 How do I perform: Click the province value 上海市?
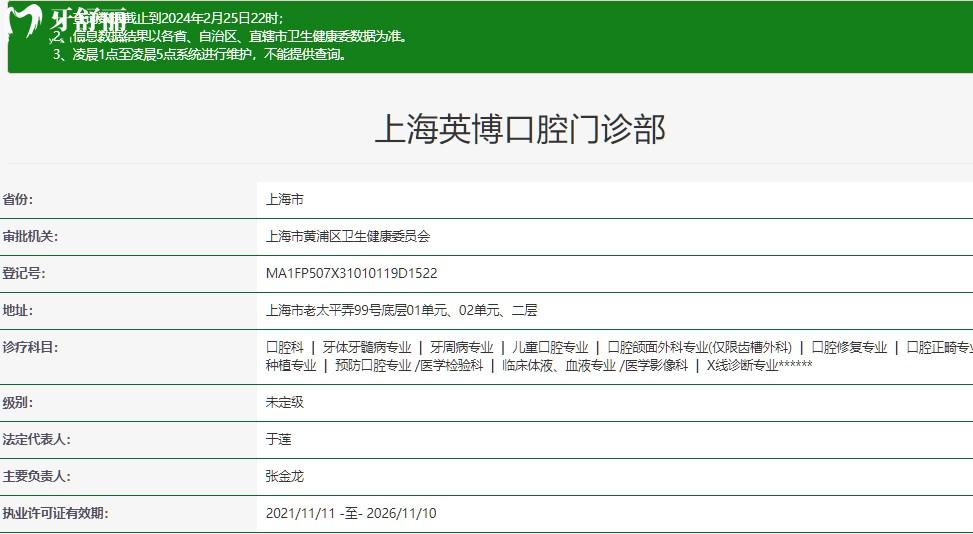pos(285,200)
